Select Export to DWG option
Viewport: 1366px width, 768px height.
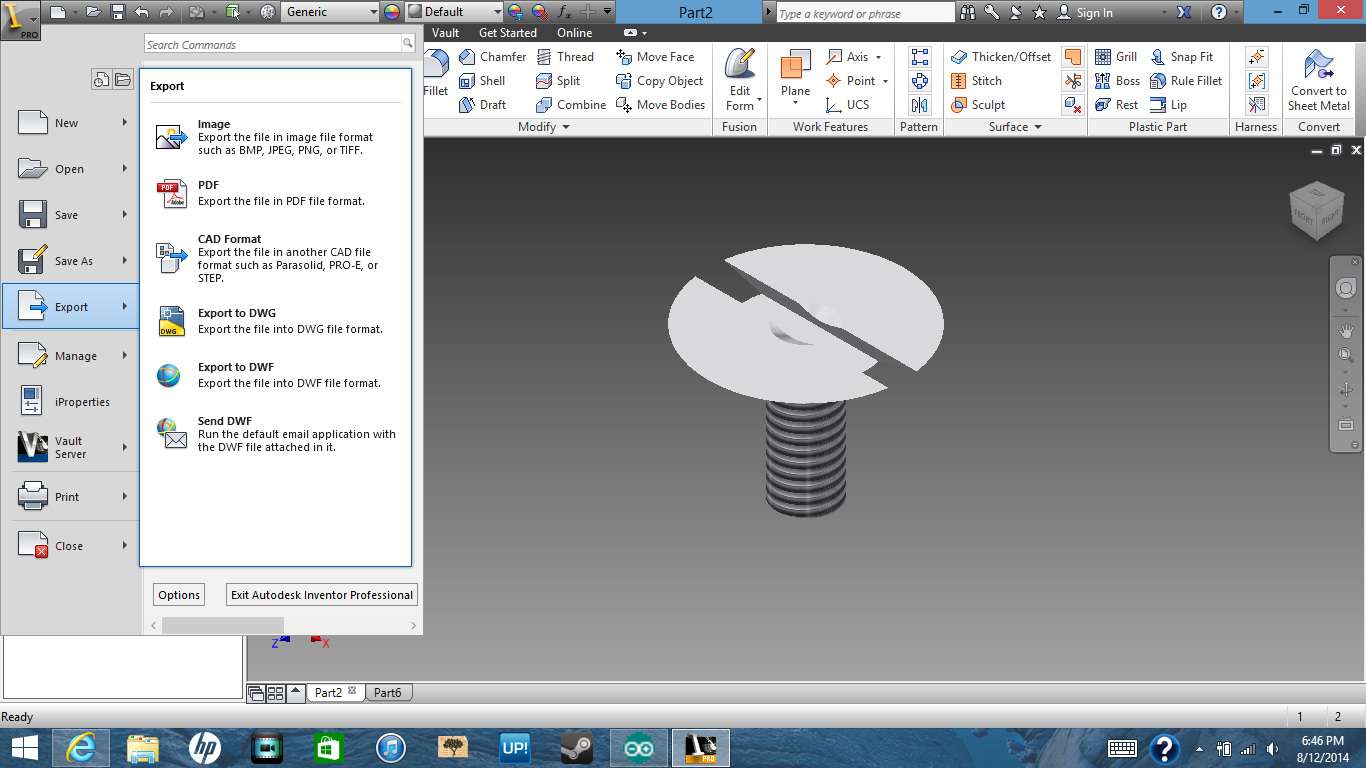pos(275,321)
